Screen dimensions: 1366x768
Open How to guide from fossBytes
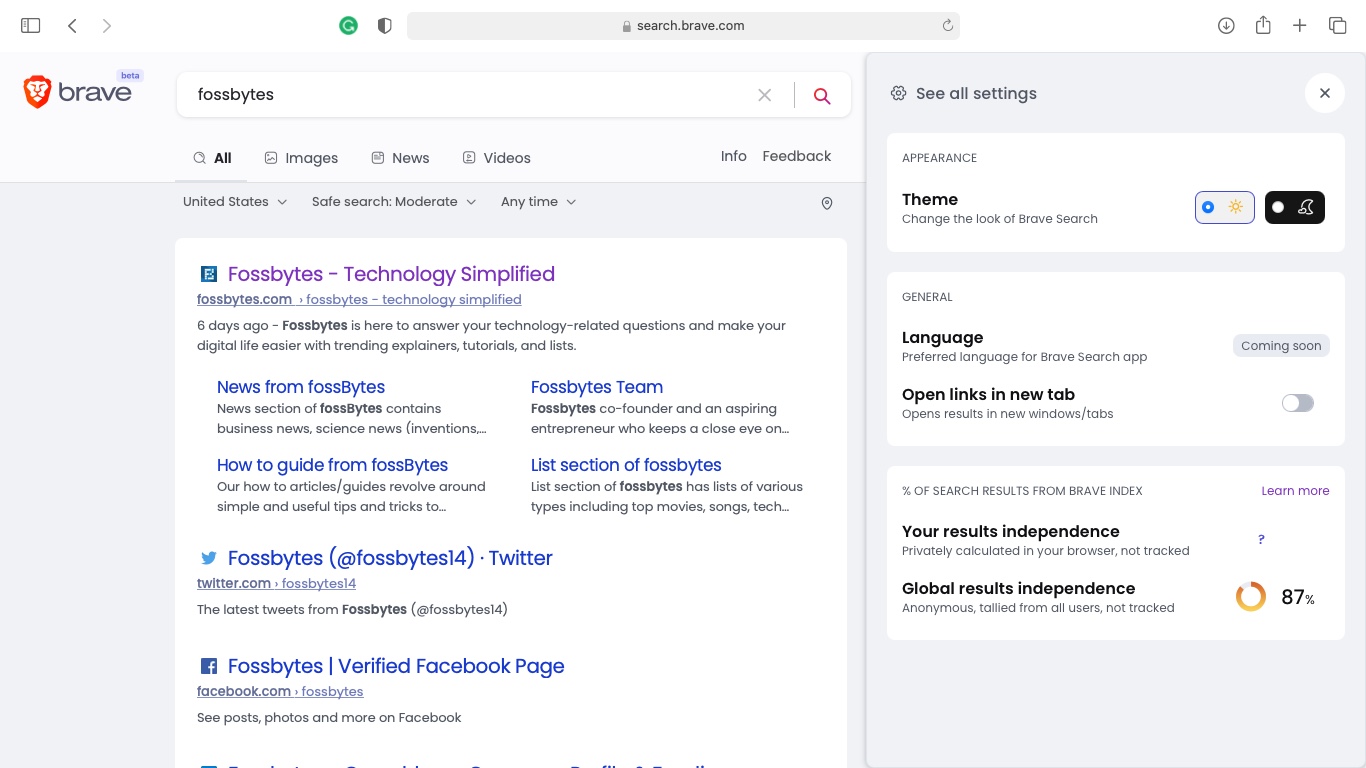click(332, 465)
